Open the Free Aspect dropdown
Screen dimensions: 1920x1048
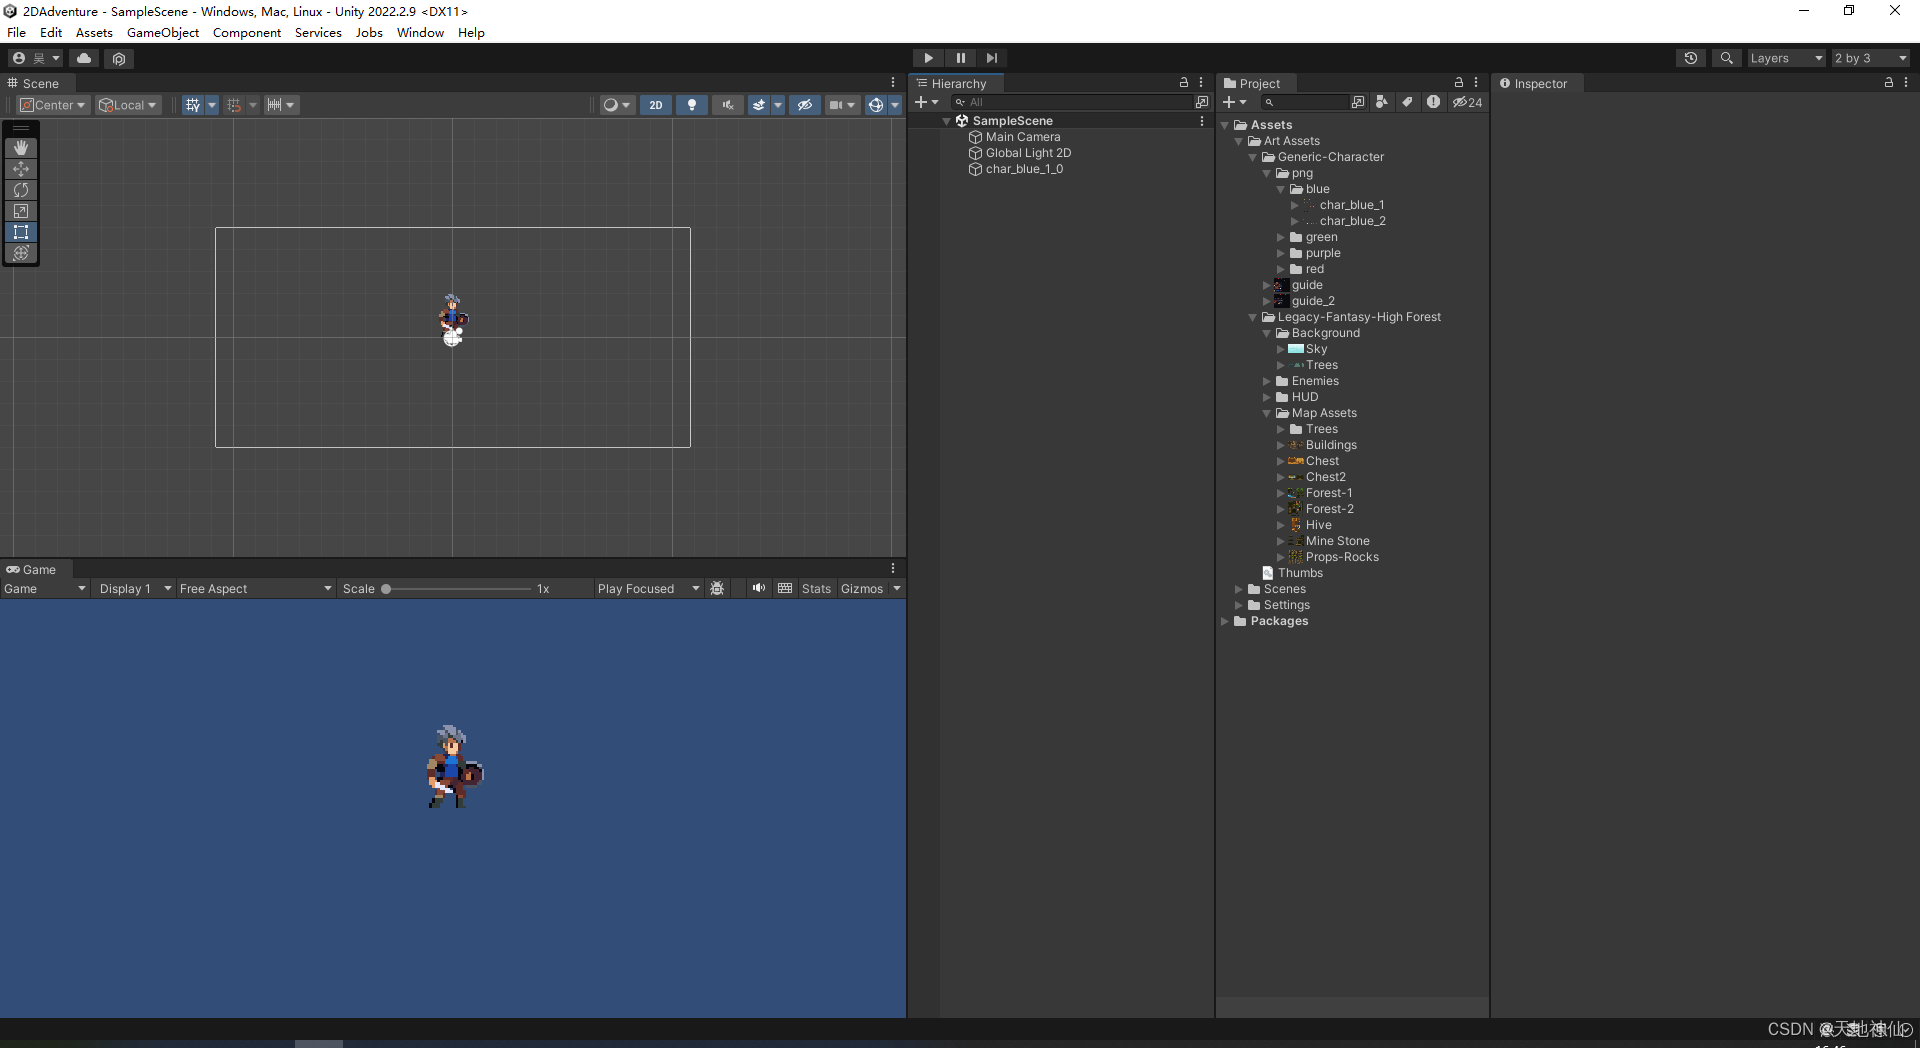coord(255,589)
